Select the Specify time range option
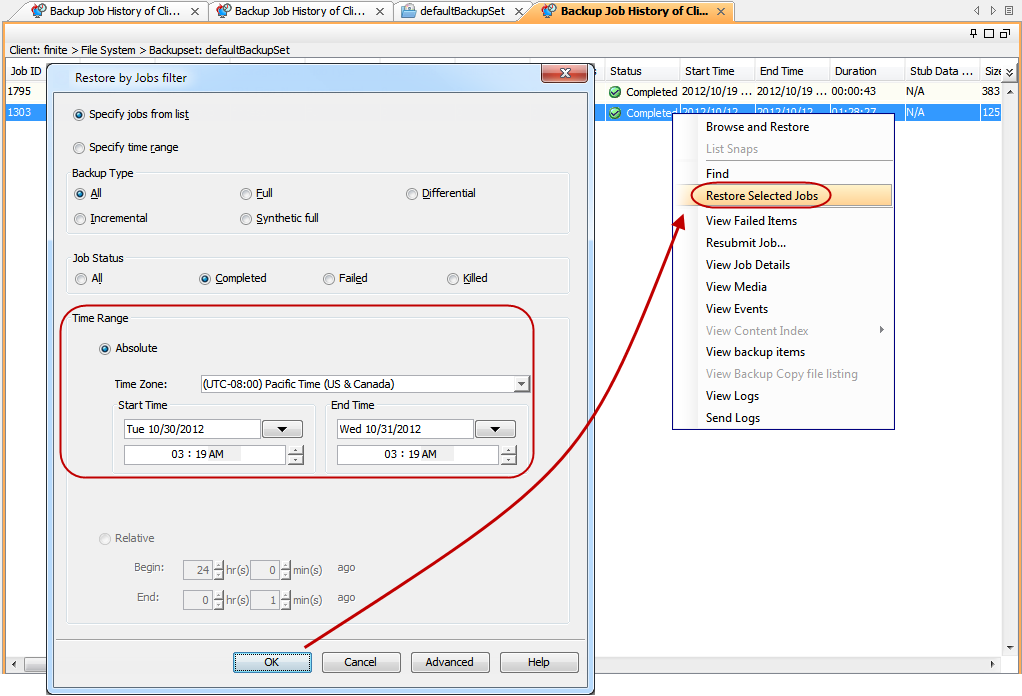1022x696 pixels. coord(80,148)
